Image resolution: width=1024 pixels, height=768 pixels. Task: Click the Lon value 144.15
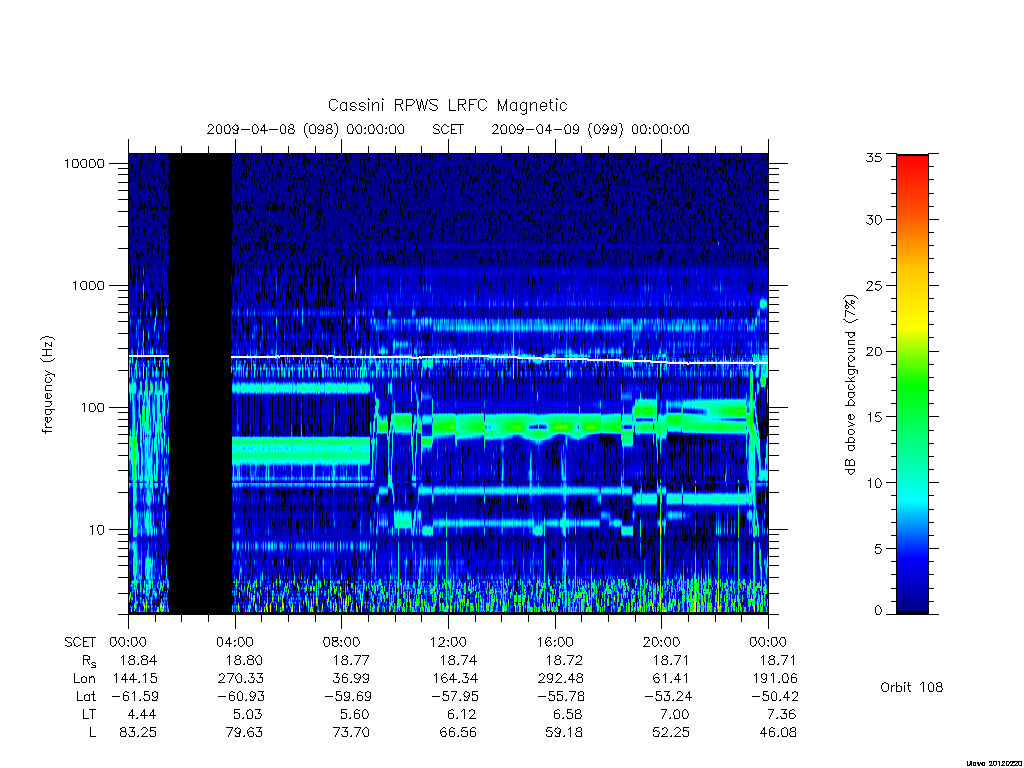(x=135, y=678)
